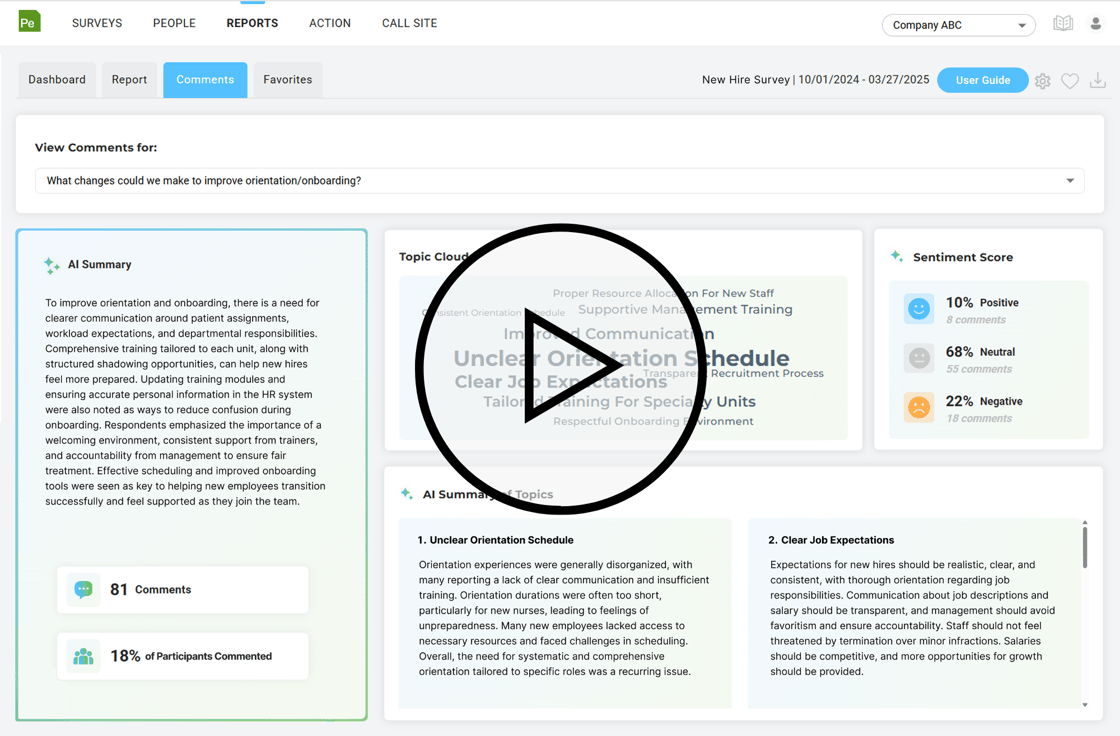Open the user profile icon
Screen dimensions: 1120x736
click(x=1096, y=24)
